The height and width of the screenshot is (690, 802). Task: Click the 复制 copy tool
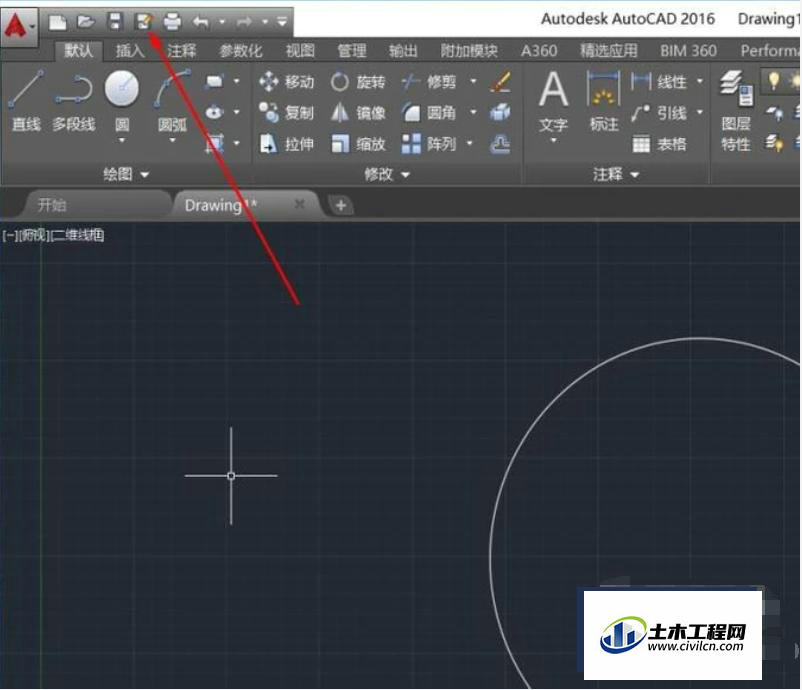click(x=286, y=113)
